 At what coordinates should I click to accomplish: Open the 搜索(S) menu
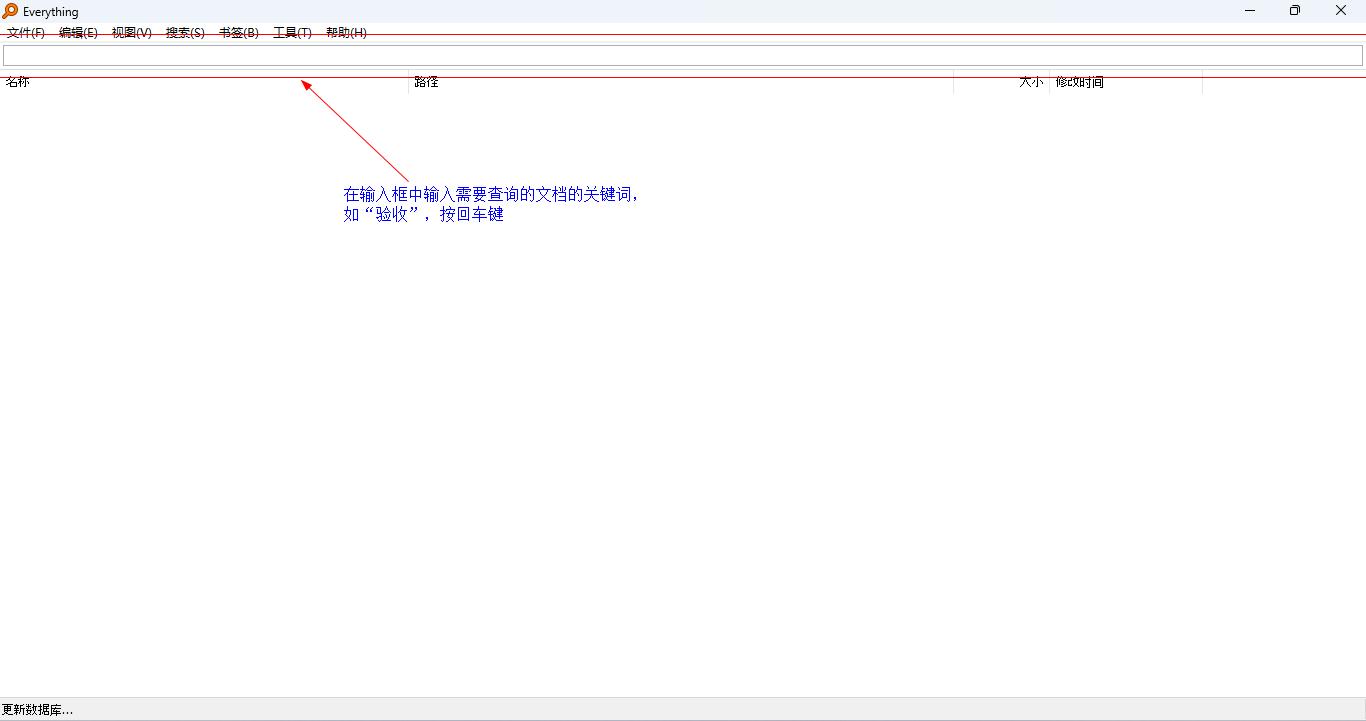tap(185, 33)
